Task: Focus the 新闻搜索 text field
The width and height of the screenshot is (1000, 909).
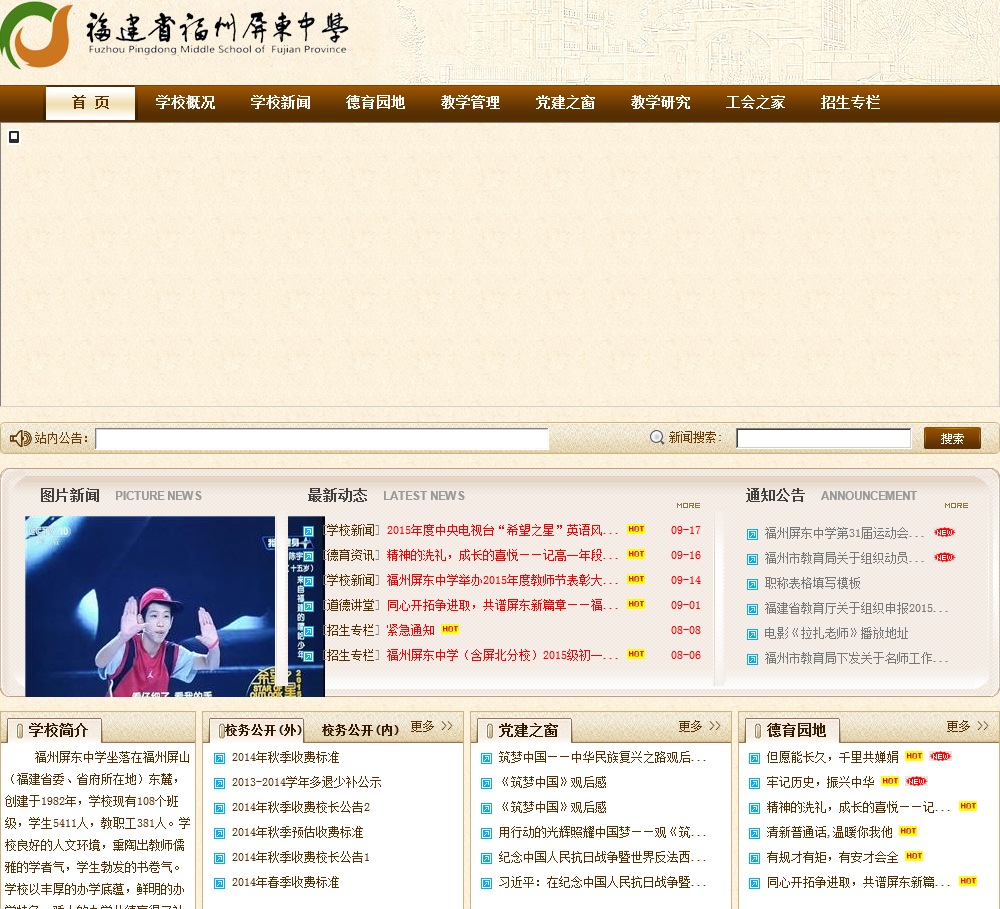Action: pos(823,438)
